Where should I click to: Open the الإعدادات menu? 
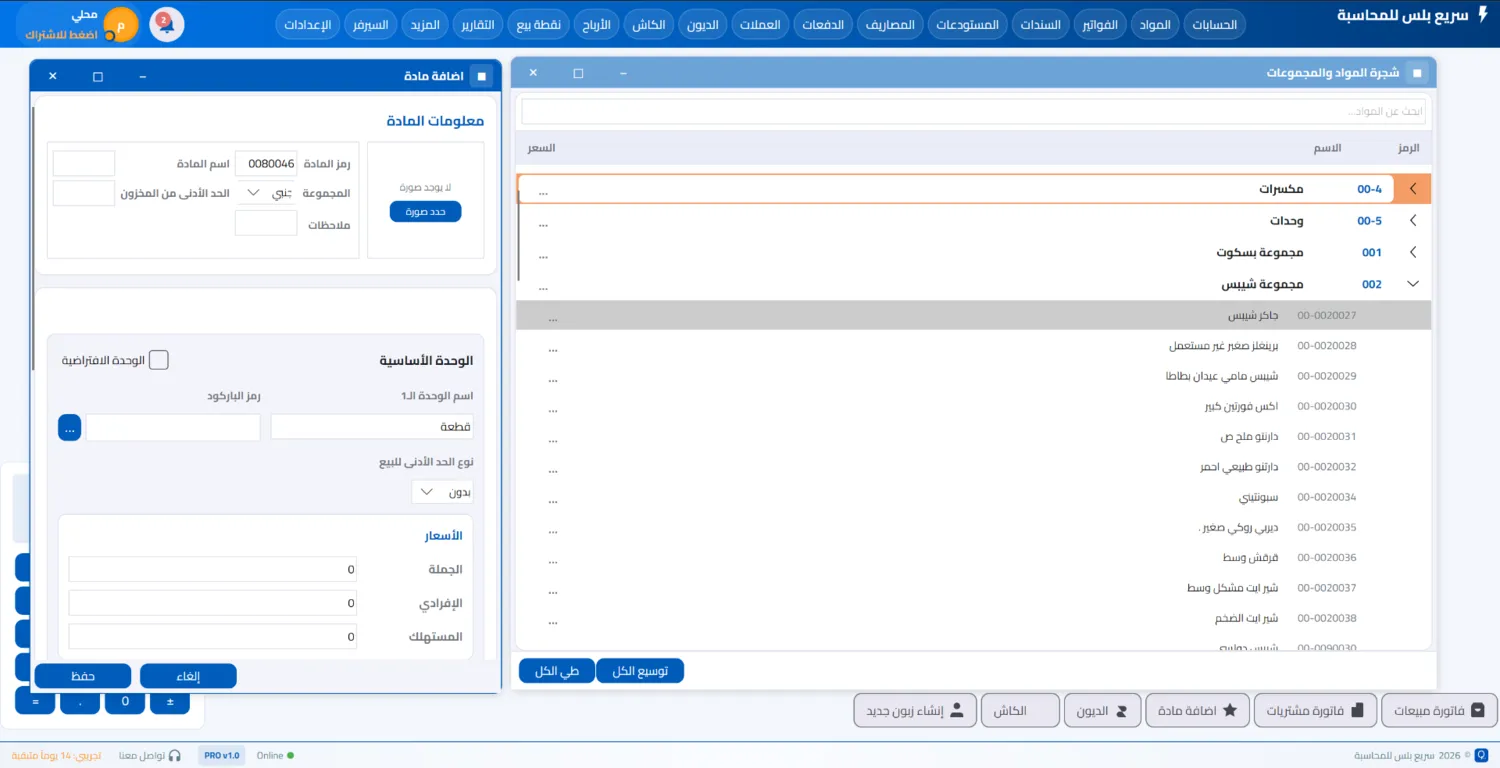(x=308, y=25)
